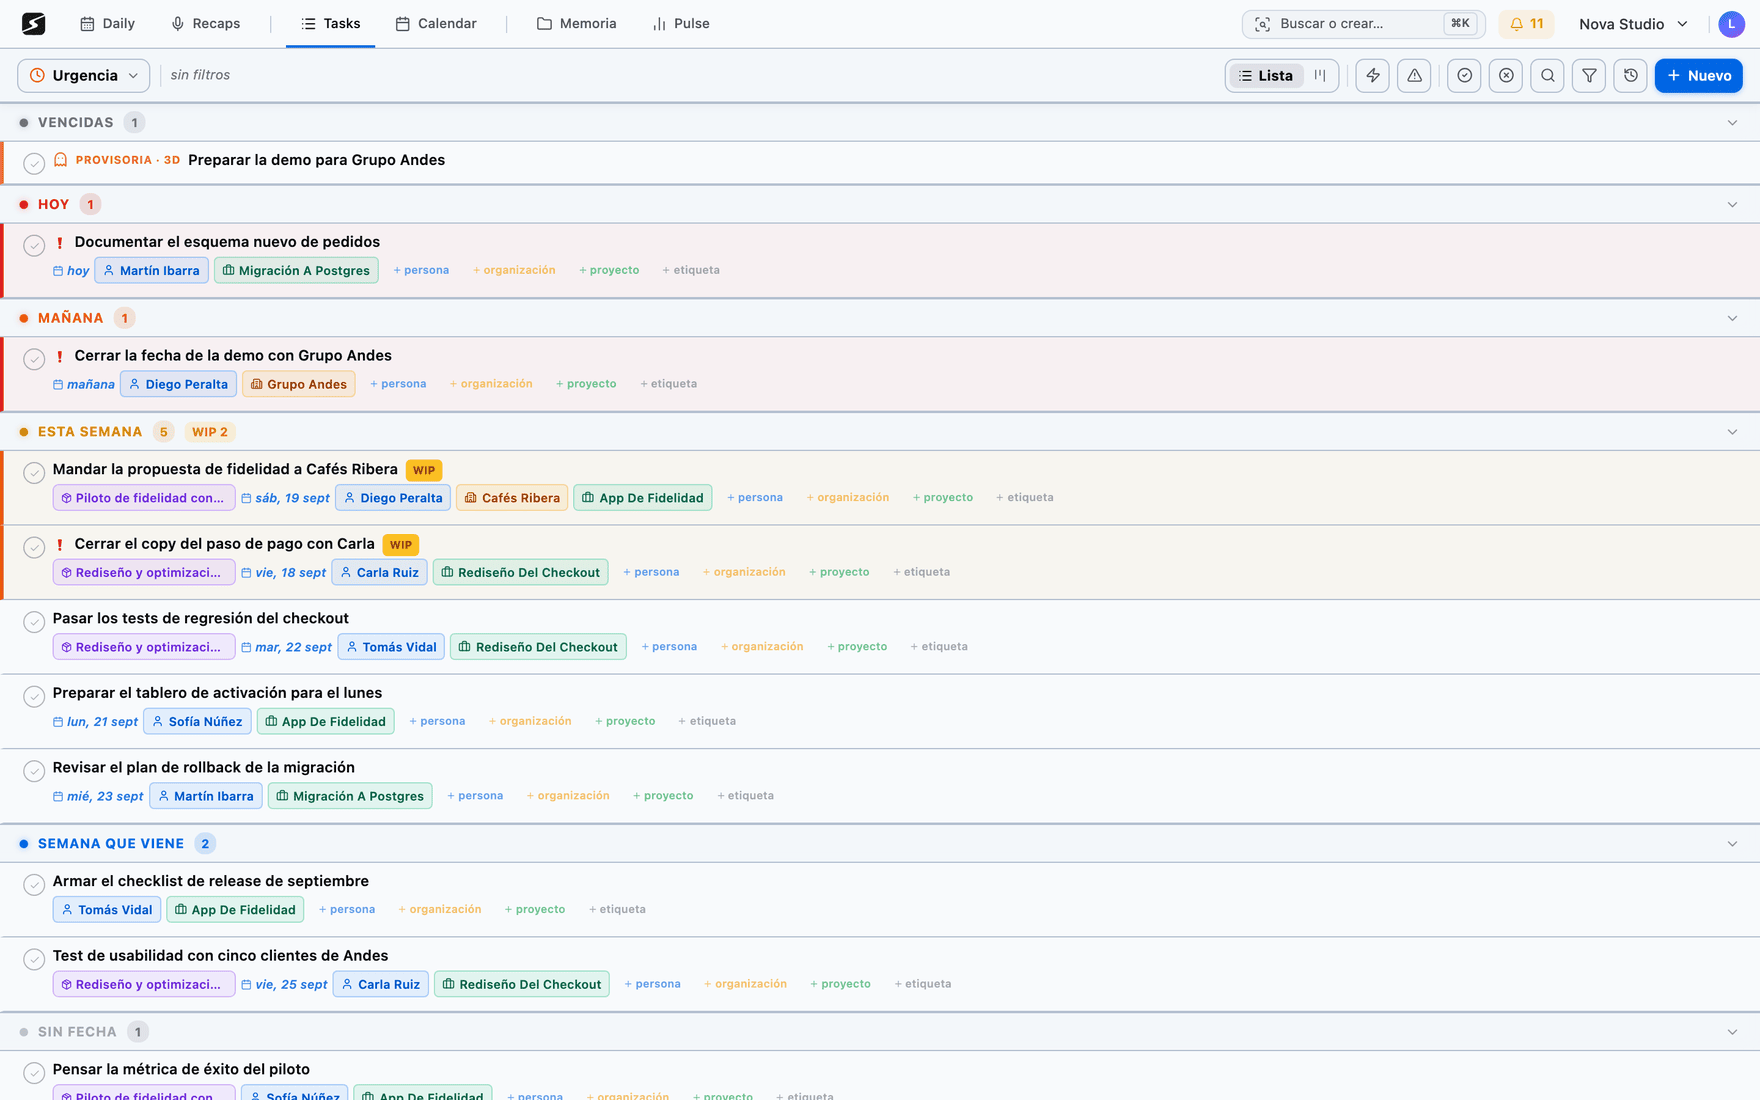Collapse the HOY section chevron
Viewport: 1760px width, 1100px height.
pyautogui.click(x=1732, y=205)
